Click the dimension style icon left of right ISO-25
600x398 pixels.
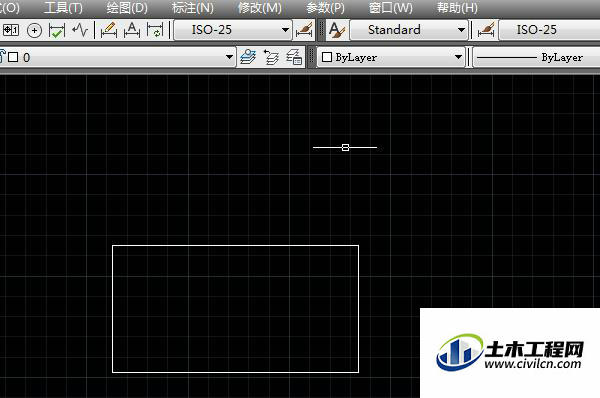486,30
